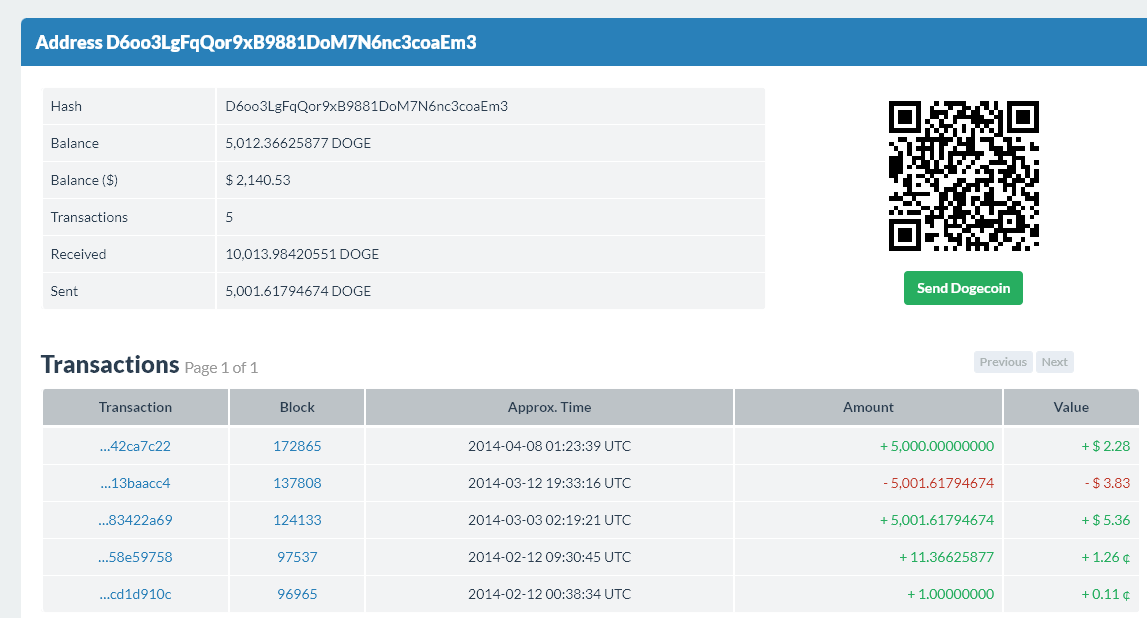Click the Received row label

point(78,254)
